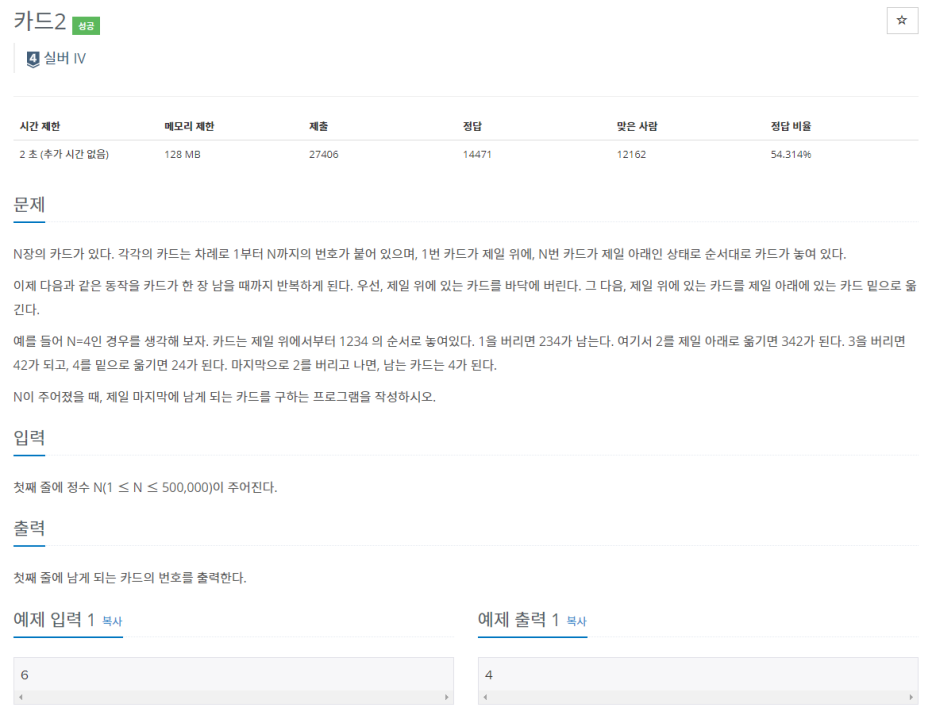Click the 문제 section heading
The image size is (936, 719).
coord(29,205)
